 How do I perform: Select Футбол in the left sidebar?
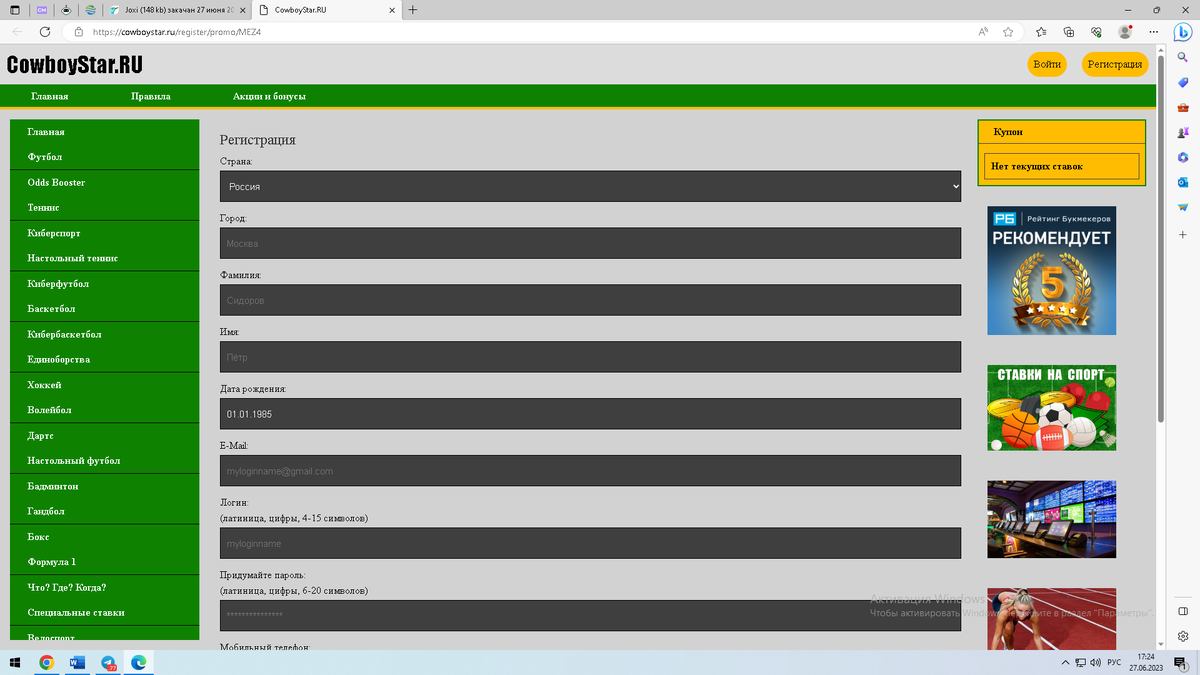[x=104, y=157]
